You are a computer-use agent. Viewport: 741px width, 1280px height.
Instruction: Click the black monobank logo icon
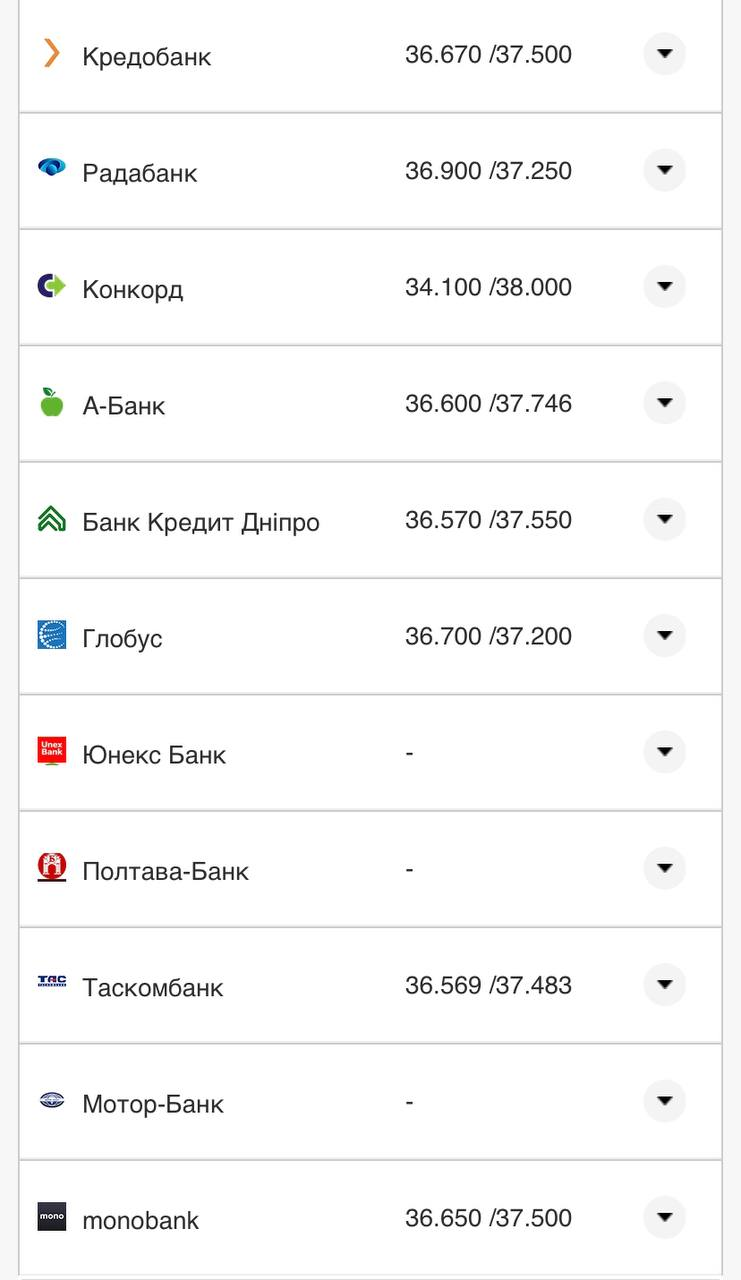click(52, 1218)
